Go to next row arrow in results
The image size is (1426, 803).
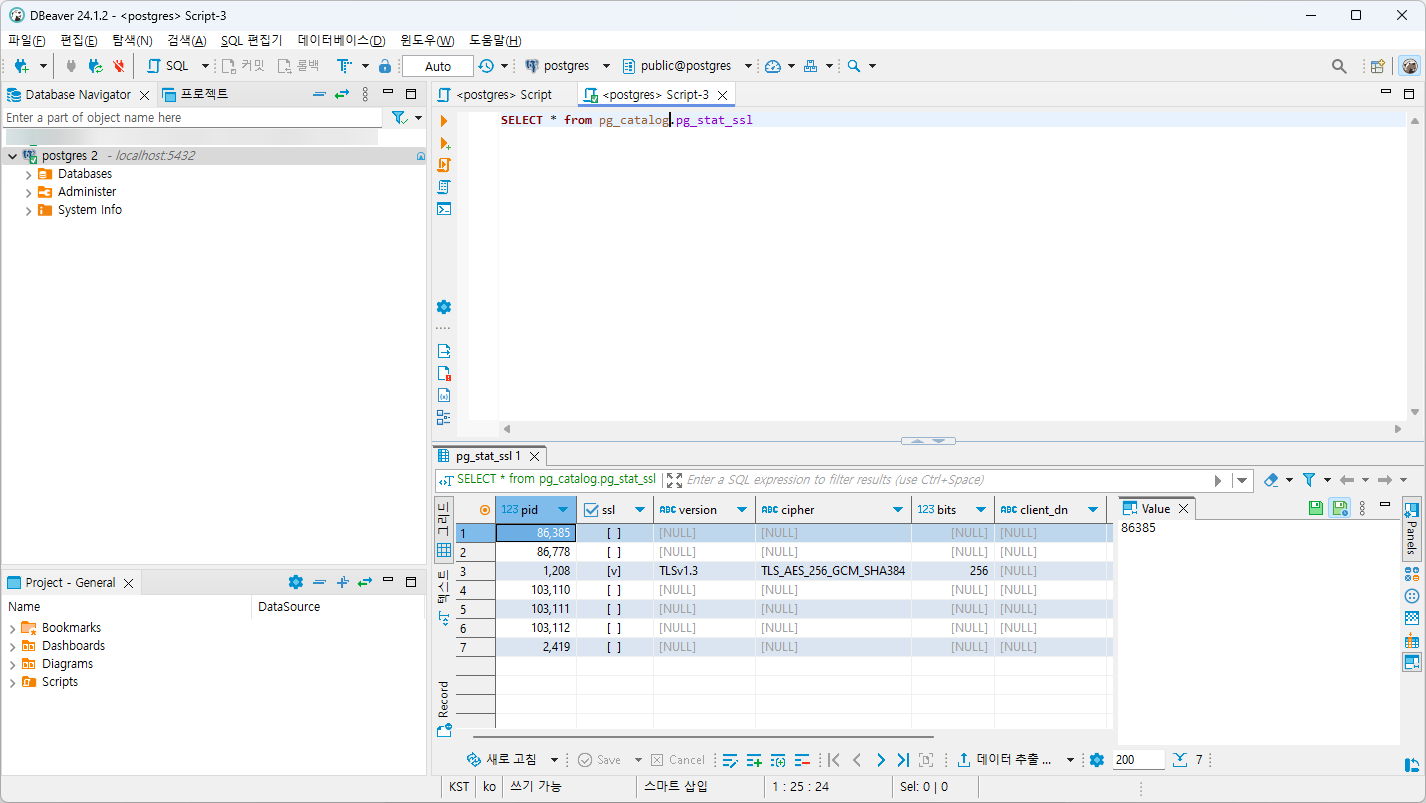pos(880,760)
